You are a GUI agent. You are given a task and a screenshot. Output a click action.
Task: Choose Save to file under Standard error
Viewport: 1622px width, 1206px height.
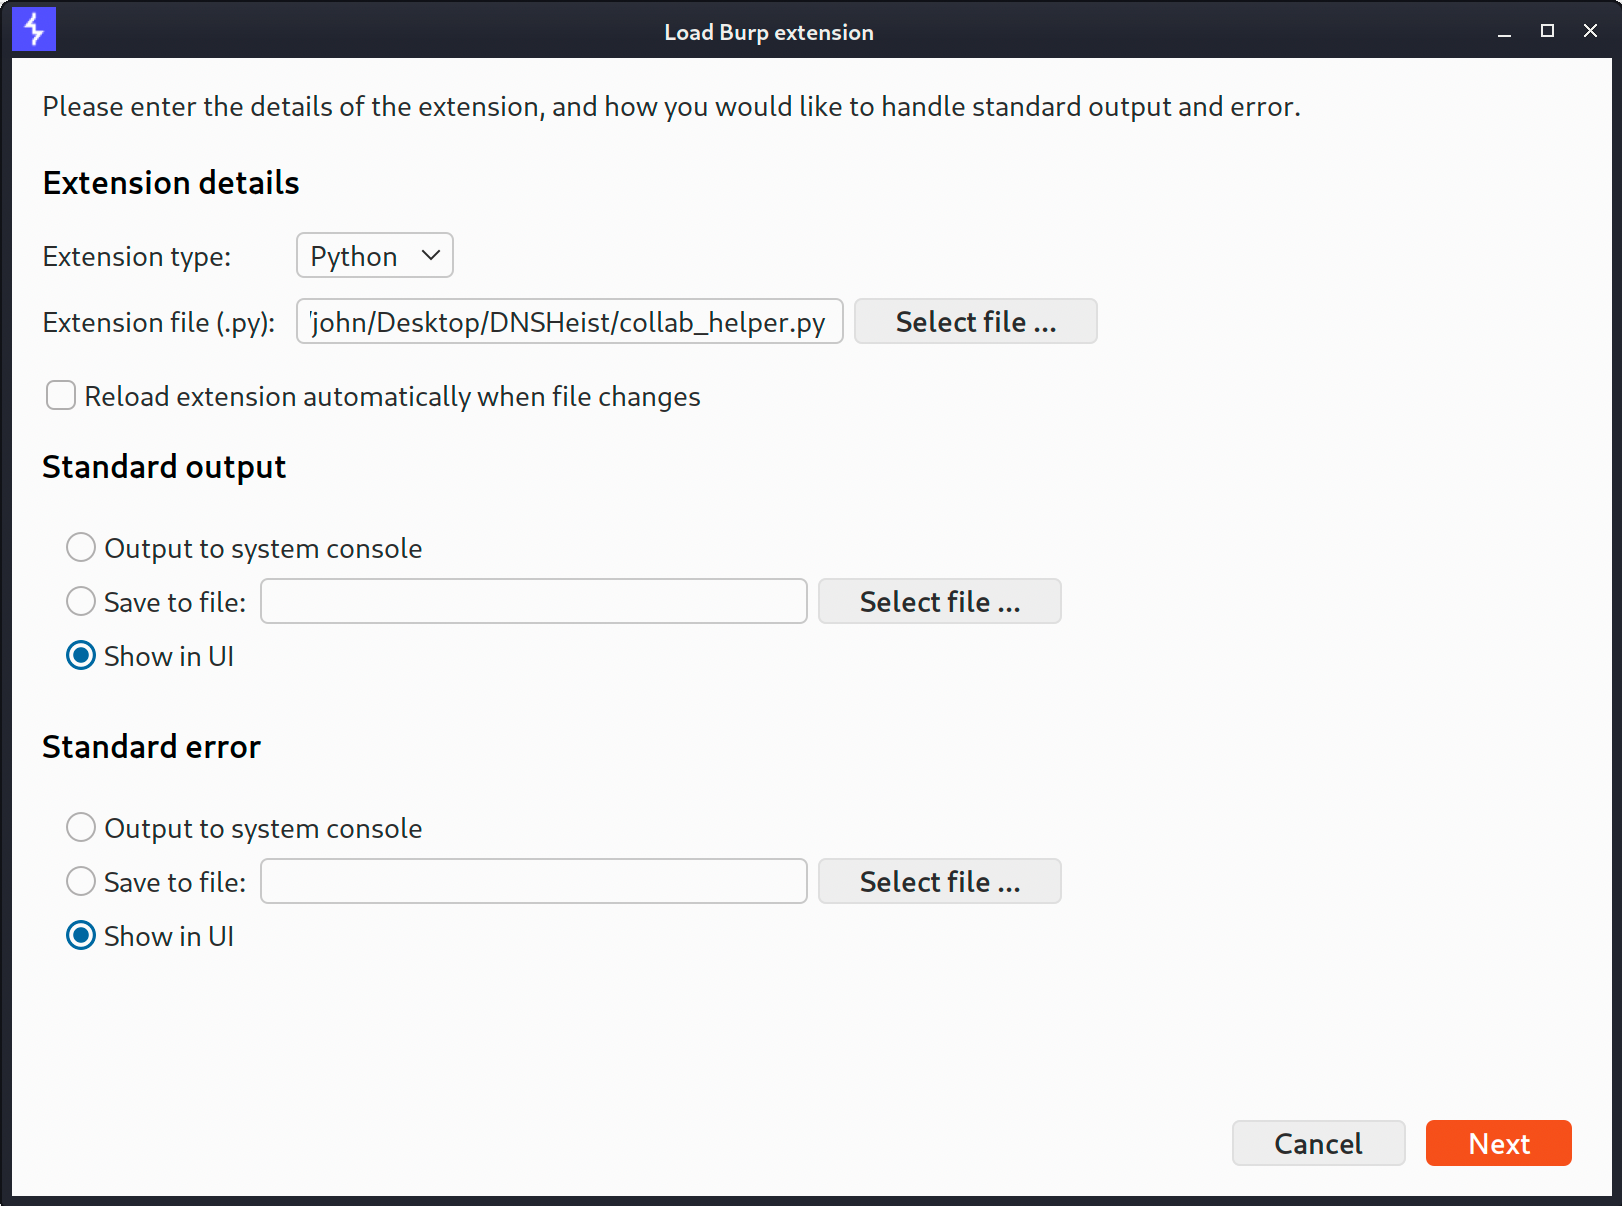81,881
